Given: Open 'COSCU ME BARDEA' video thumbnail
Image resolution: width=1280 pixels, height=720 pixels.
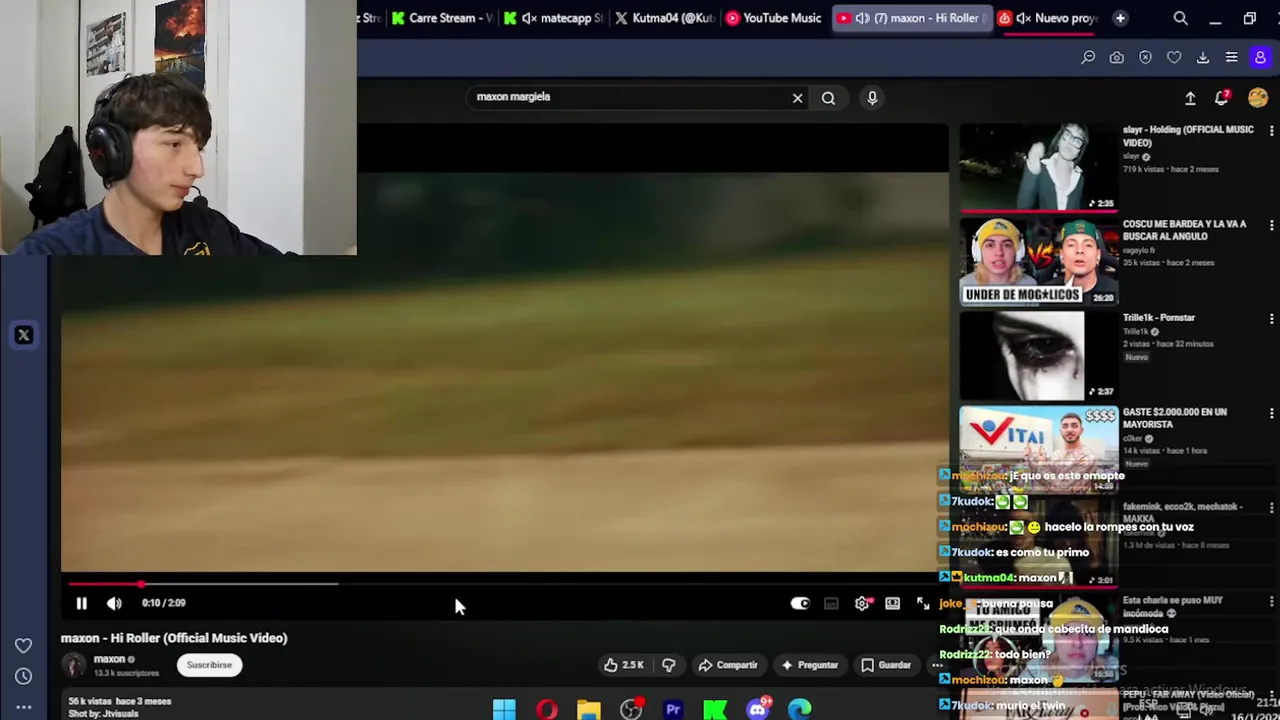Looking at the screenshot, I should pos(1038,261).
